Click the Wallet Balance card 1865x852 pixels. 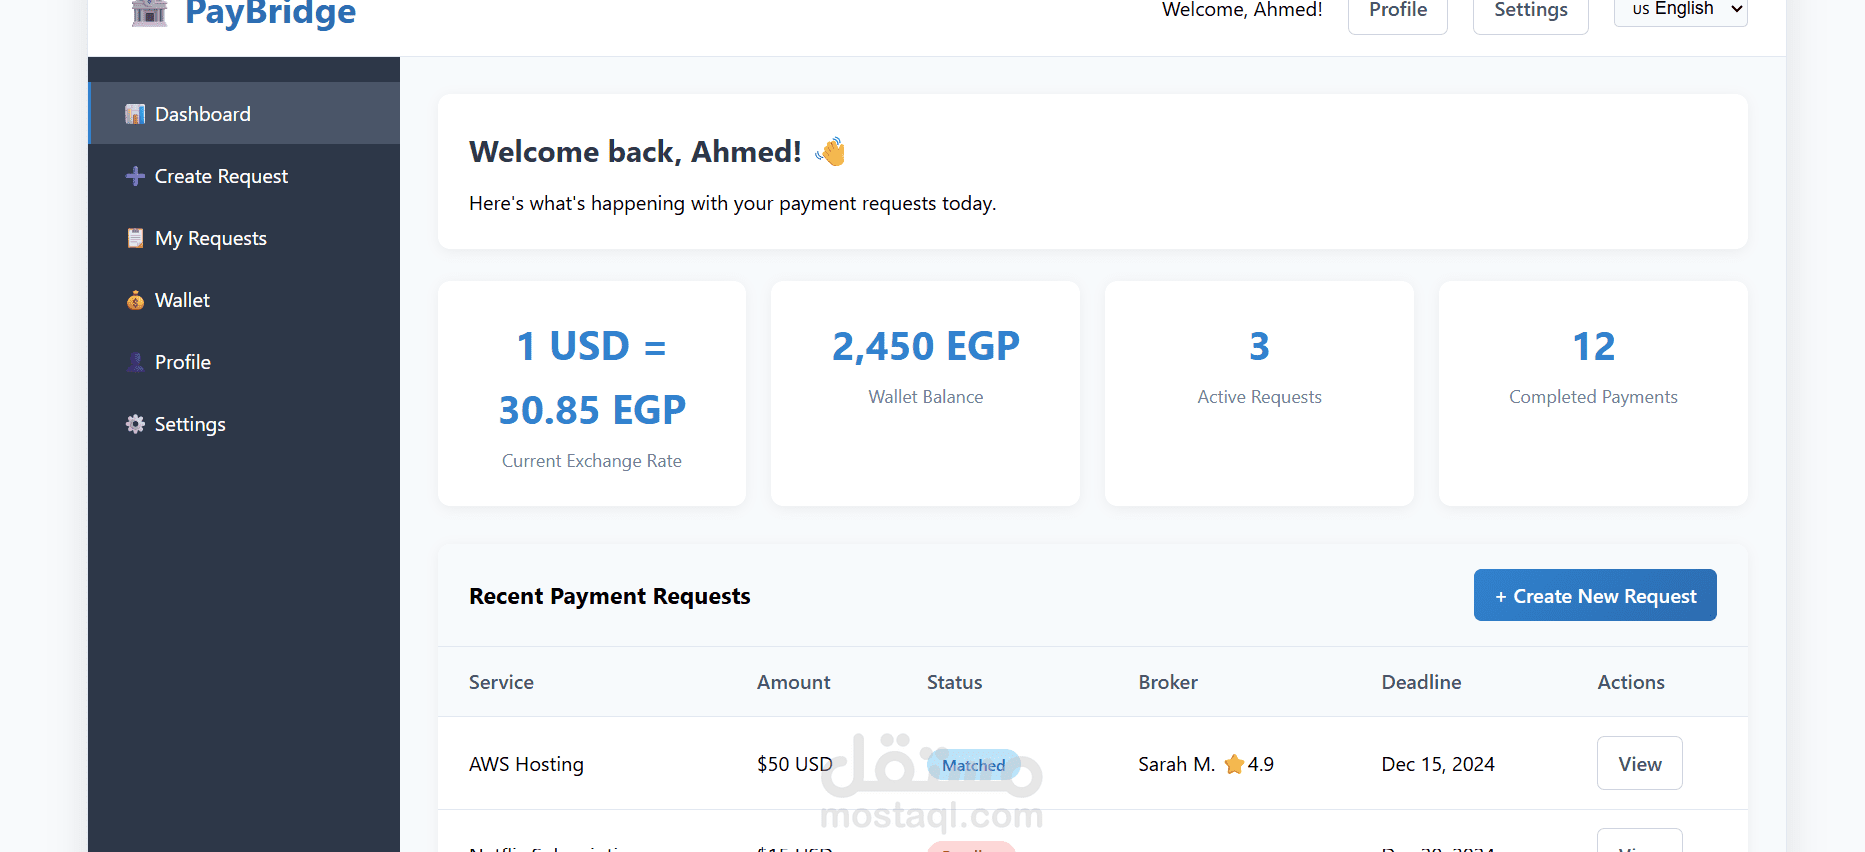925,393
